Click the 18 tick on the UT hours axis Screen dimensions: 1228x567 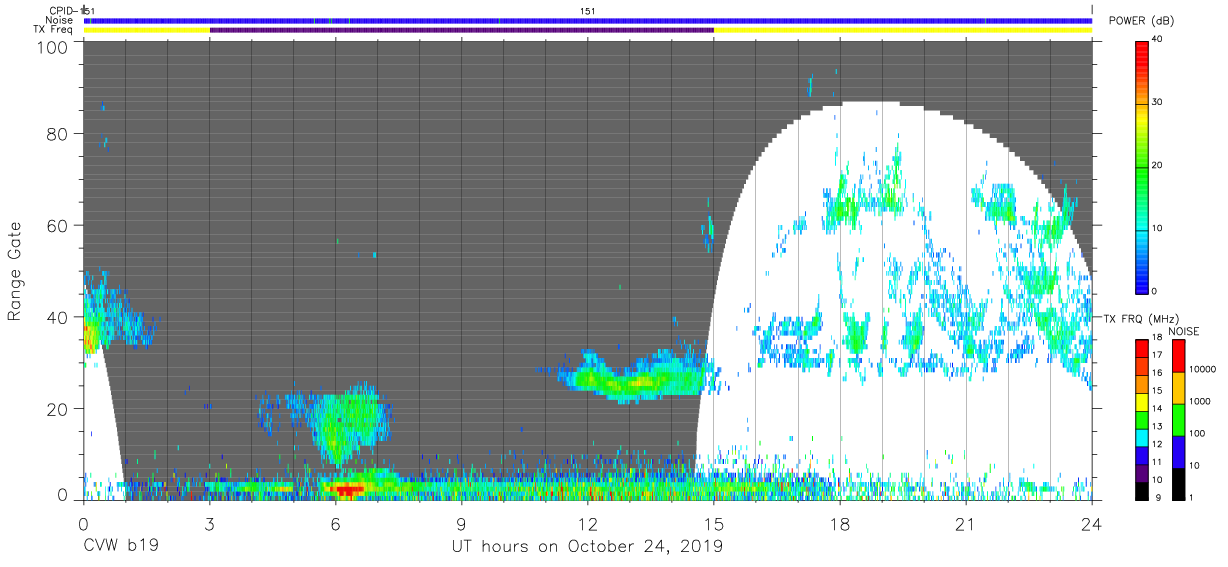839,523
